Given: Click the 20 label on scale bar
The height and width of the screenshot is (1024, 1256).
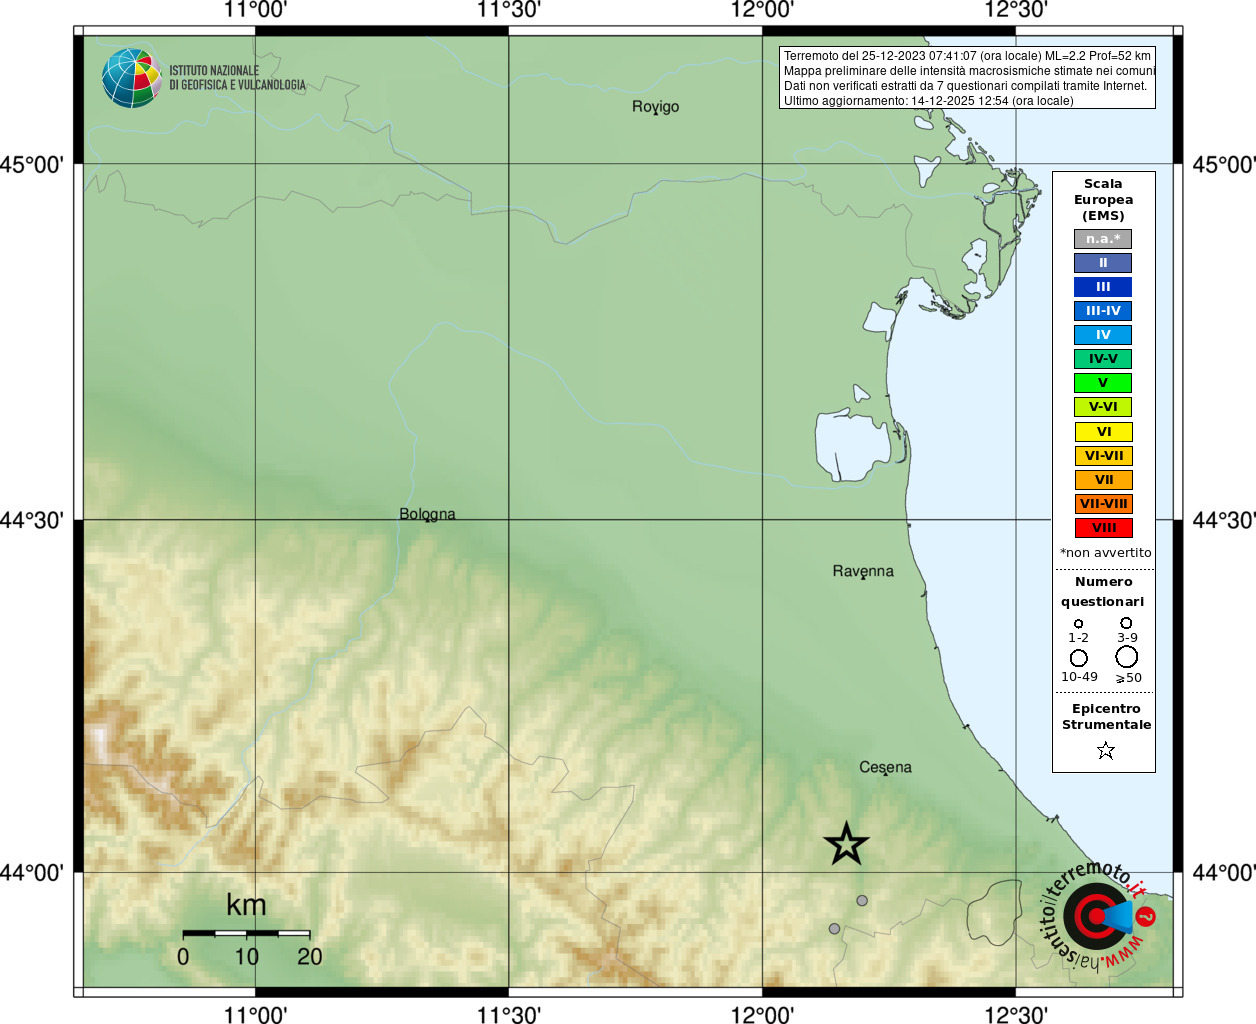Looking at the screenshot, I should (310, 957).
